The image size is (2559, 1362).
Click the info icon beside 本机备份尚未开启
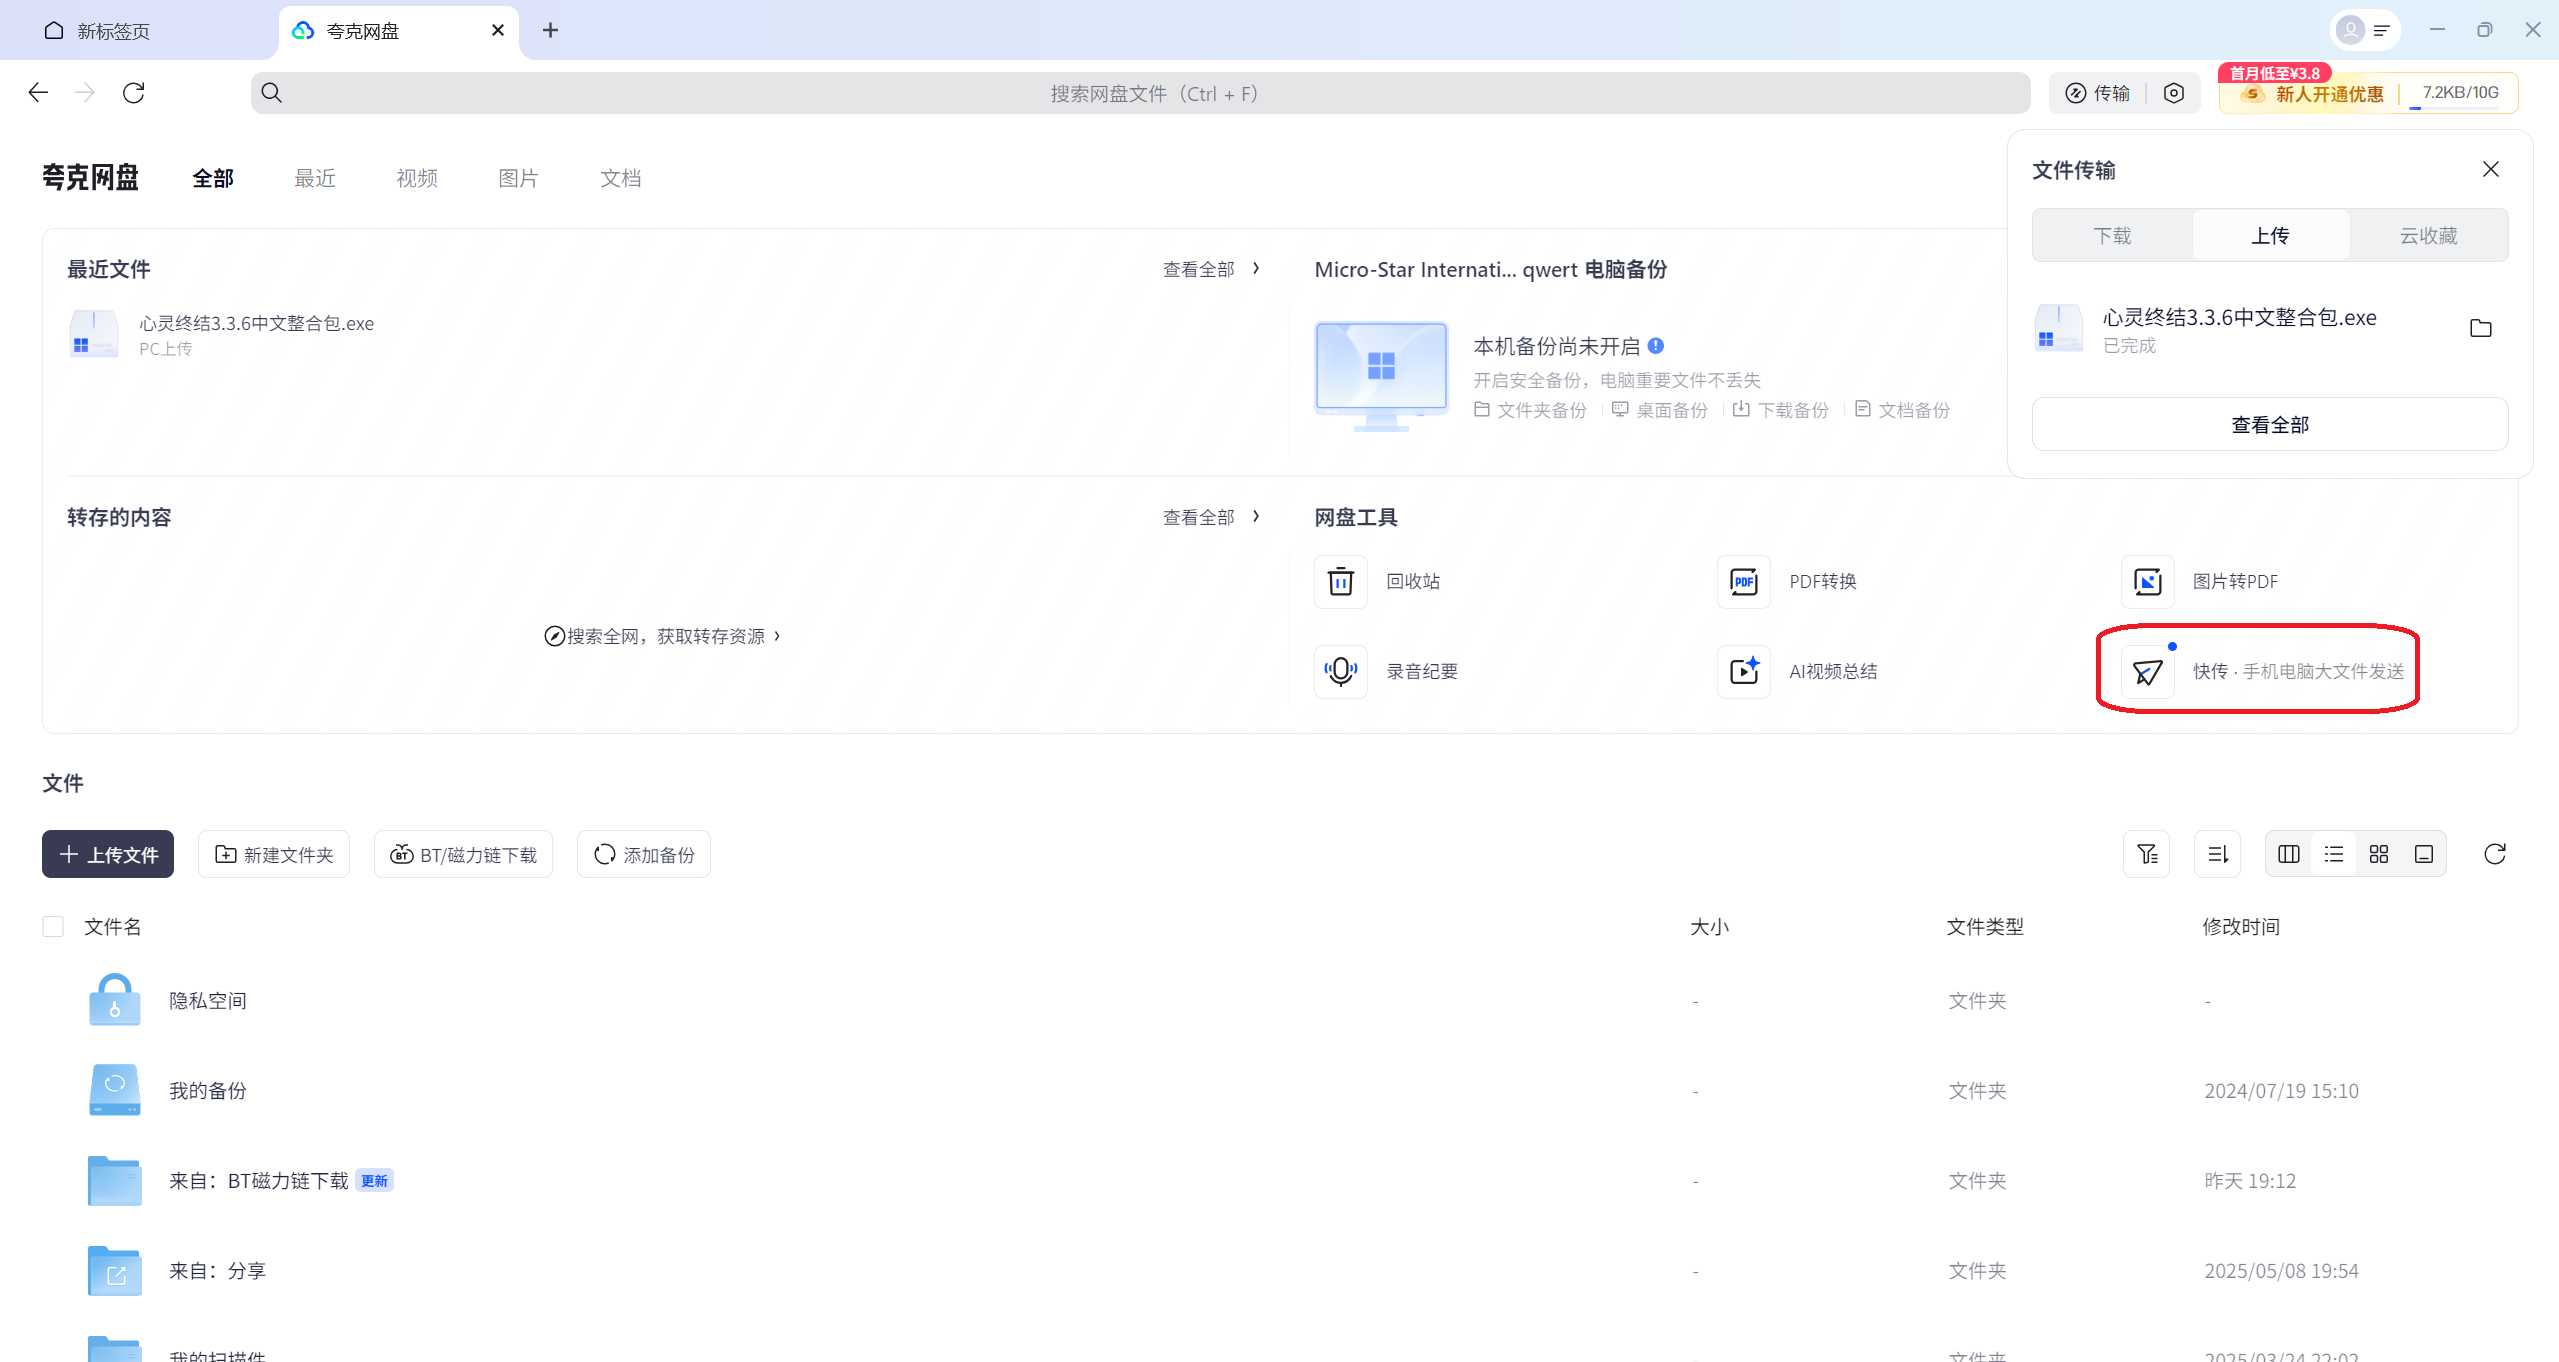pos(1656,346)
